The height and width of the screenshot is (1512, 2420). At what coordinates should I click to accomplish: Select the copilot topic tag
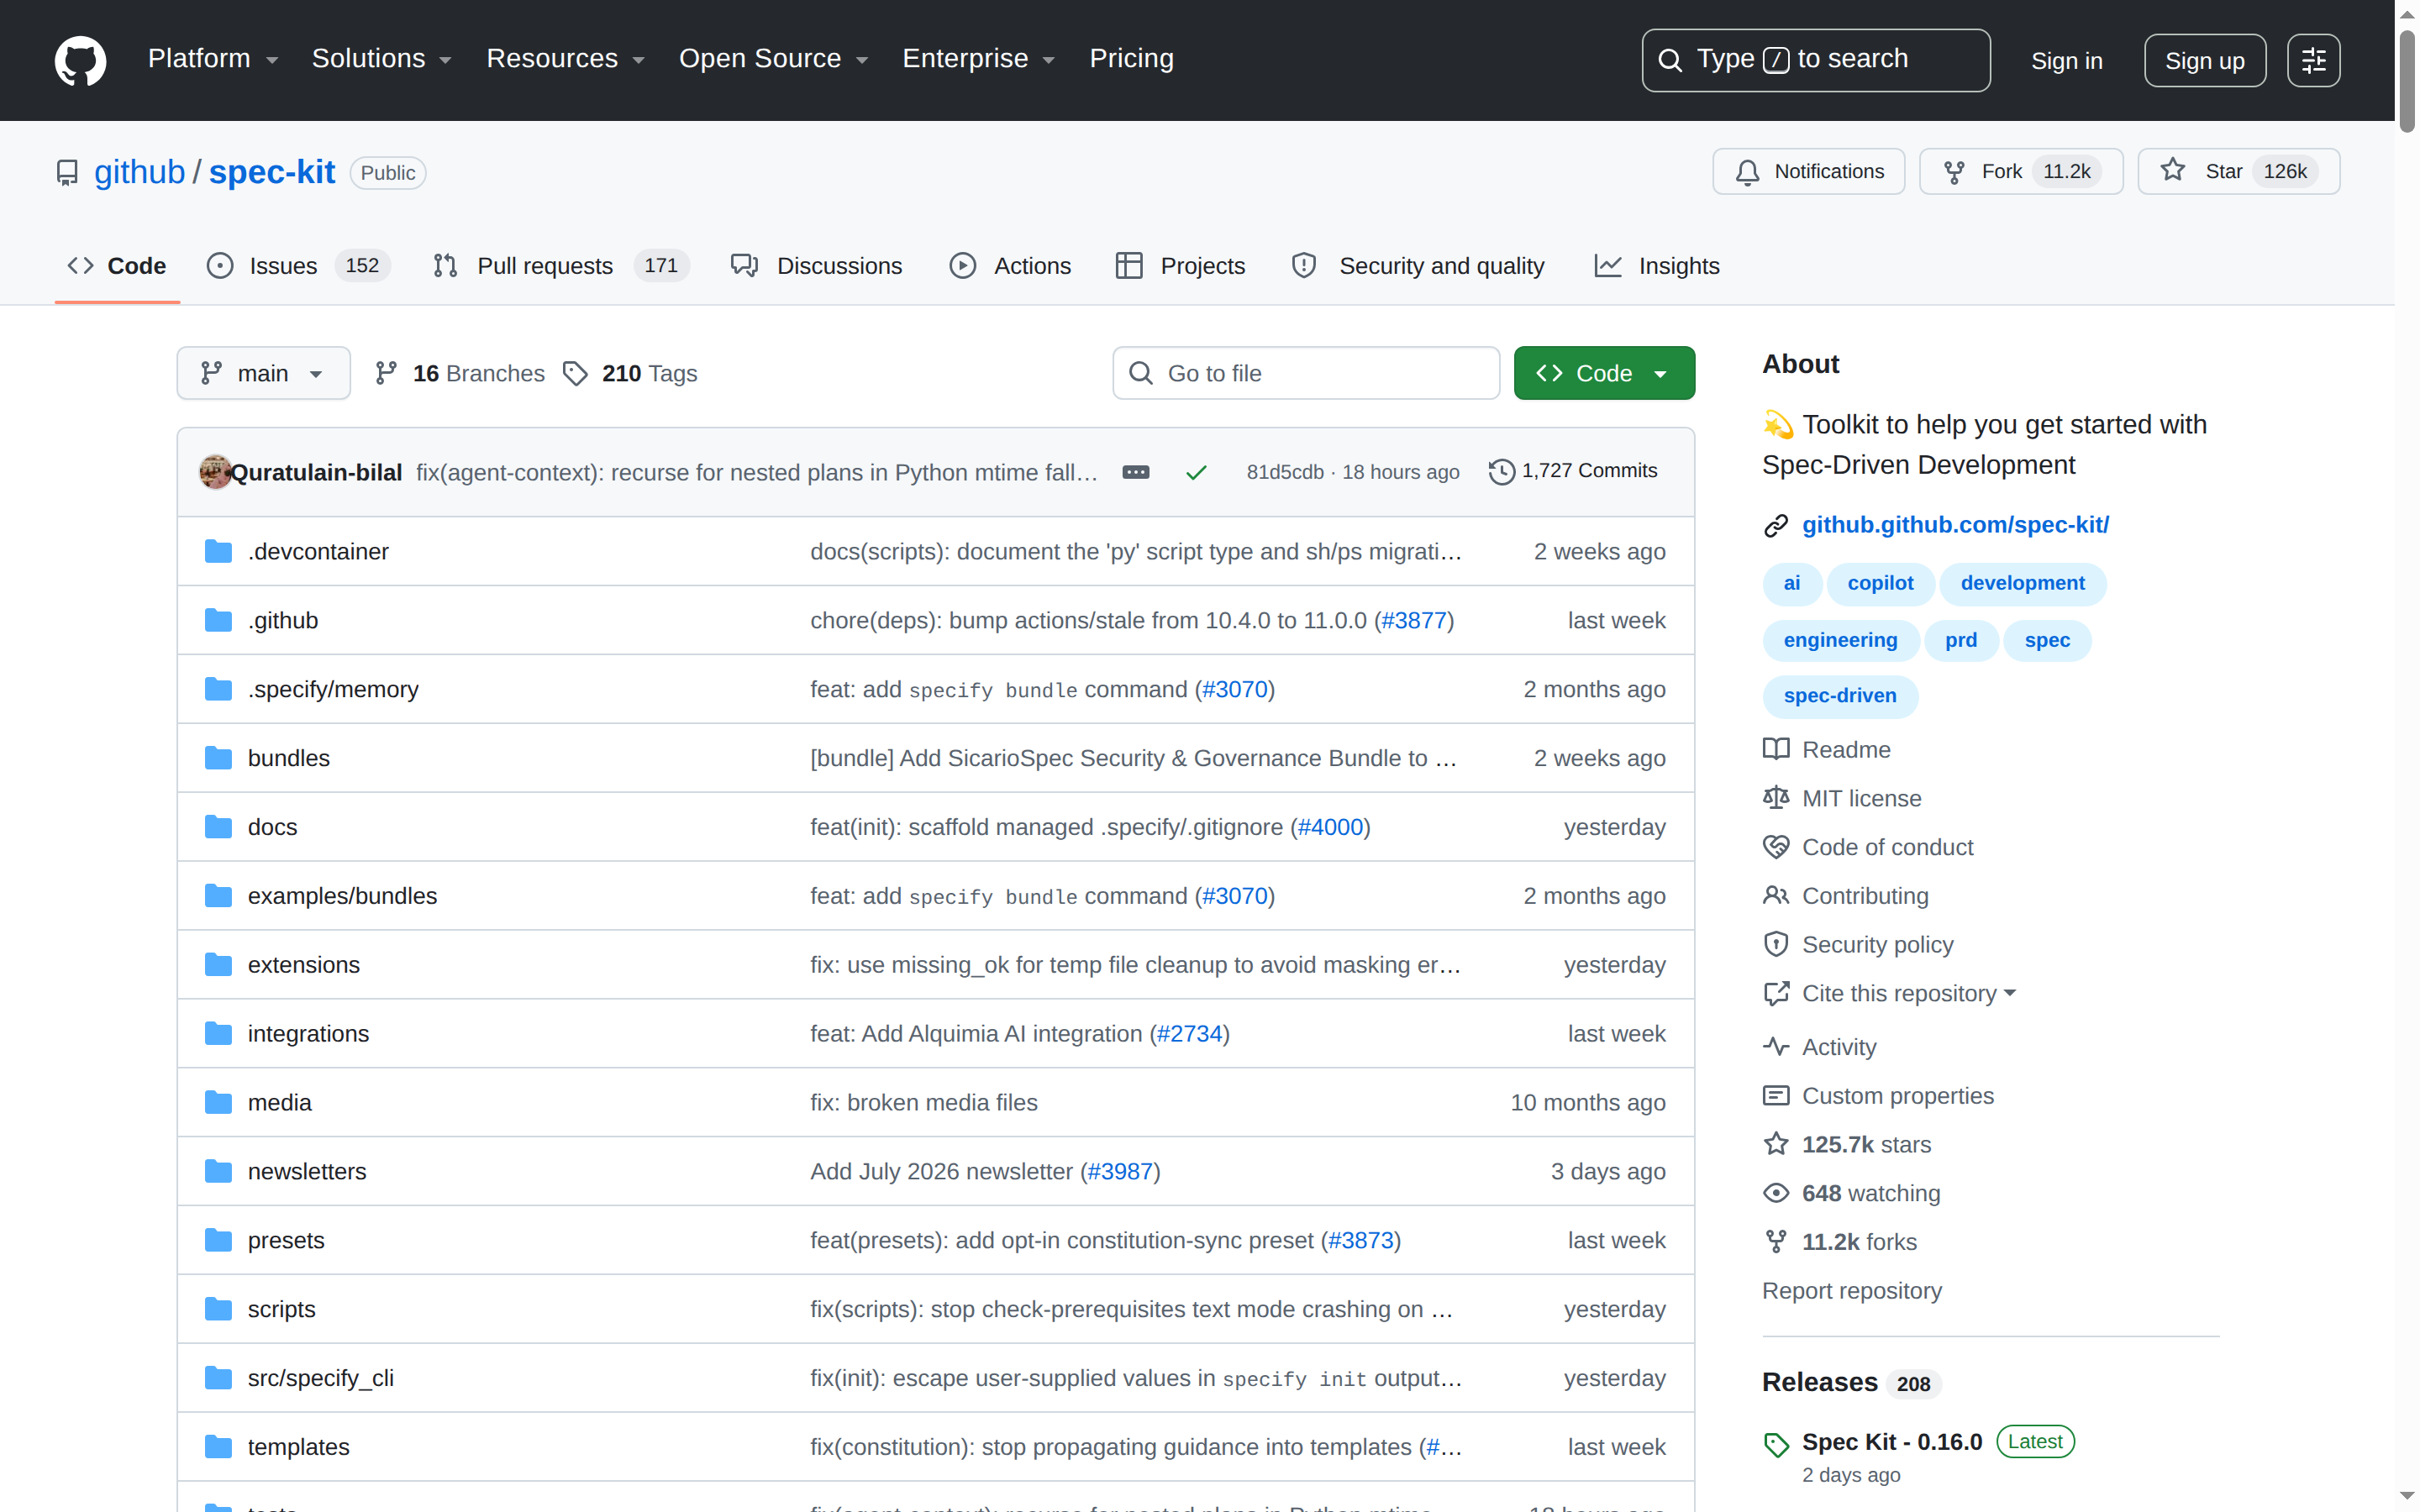[1880, 583]
